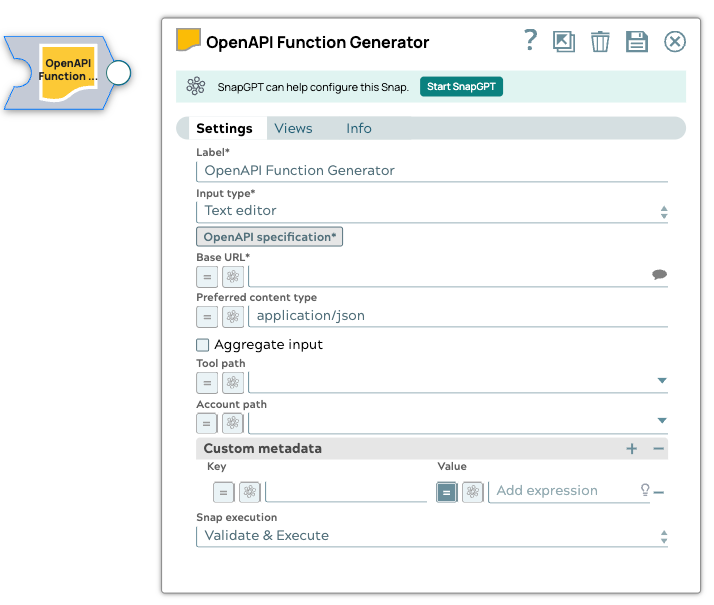Image resolution: width=714 pixels, height=605 pixels.
Task: Switch to the Views tab
Action: tap(293, 128)
